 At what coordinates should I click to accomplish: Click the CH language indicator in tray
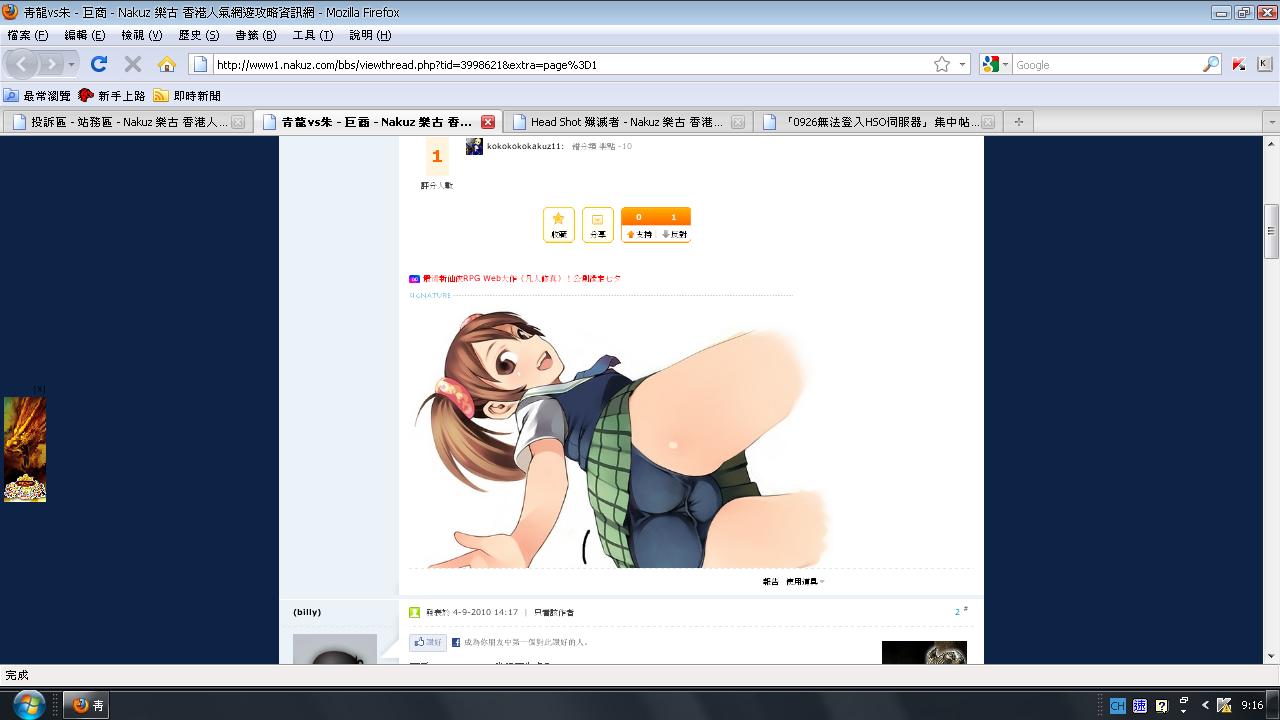tap(1117, 705)
